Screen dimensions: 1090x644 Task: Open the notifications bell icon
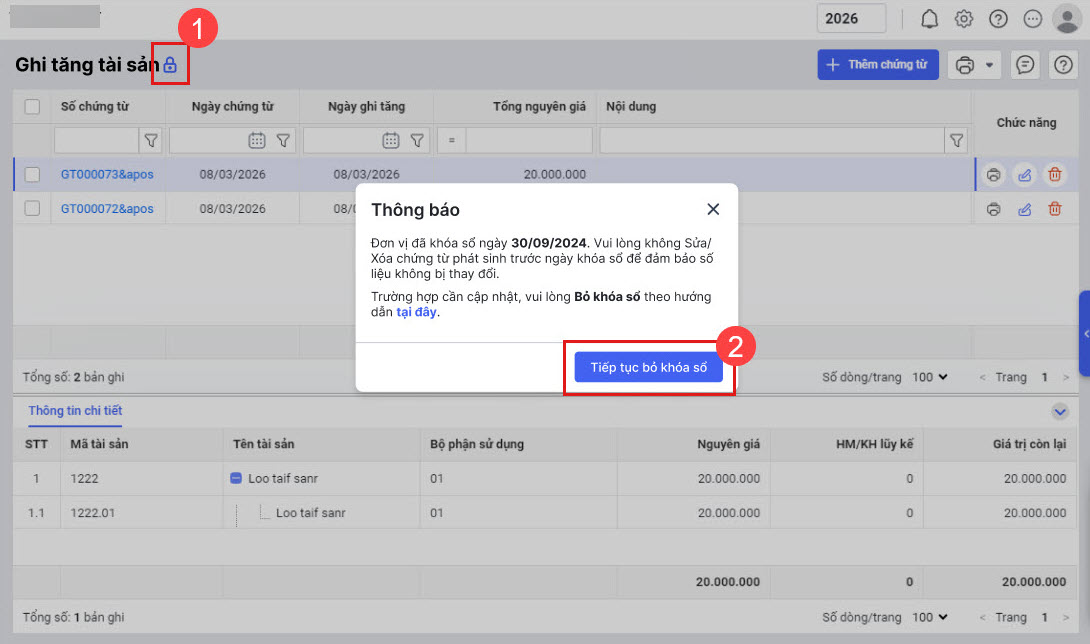point(930,19)
